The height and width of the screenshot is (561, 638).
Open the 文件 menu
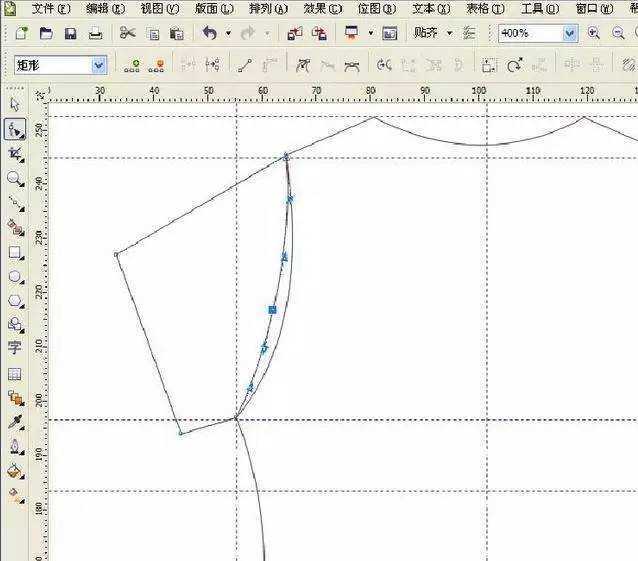click(x=51, y=8)
